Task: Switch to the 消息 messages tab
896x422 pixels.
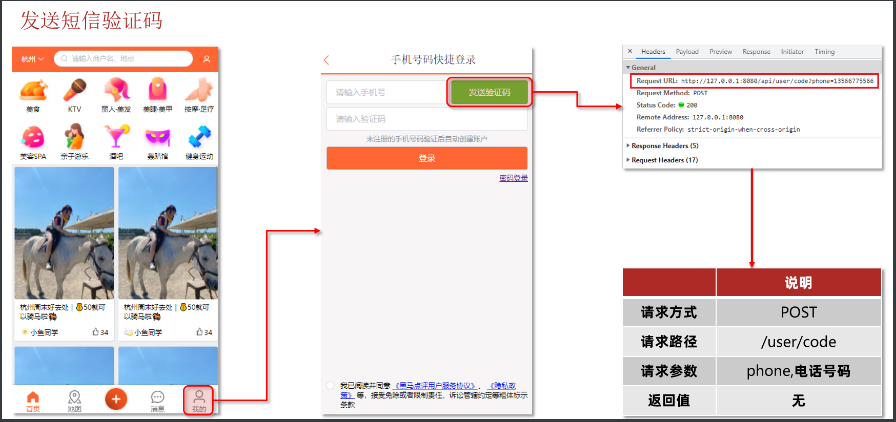Action: pos(158,401)
